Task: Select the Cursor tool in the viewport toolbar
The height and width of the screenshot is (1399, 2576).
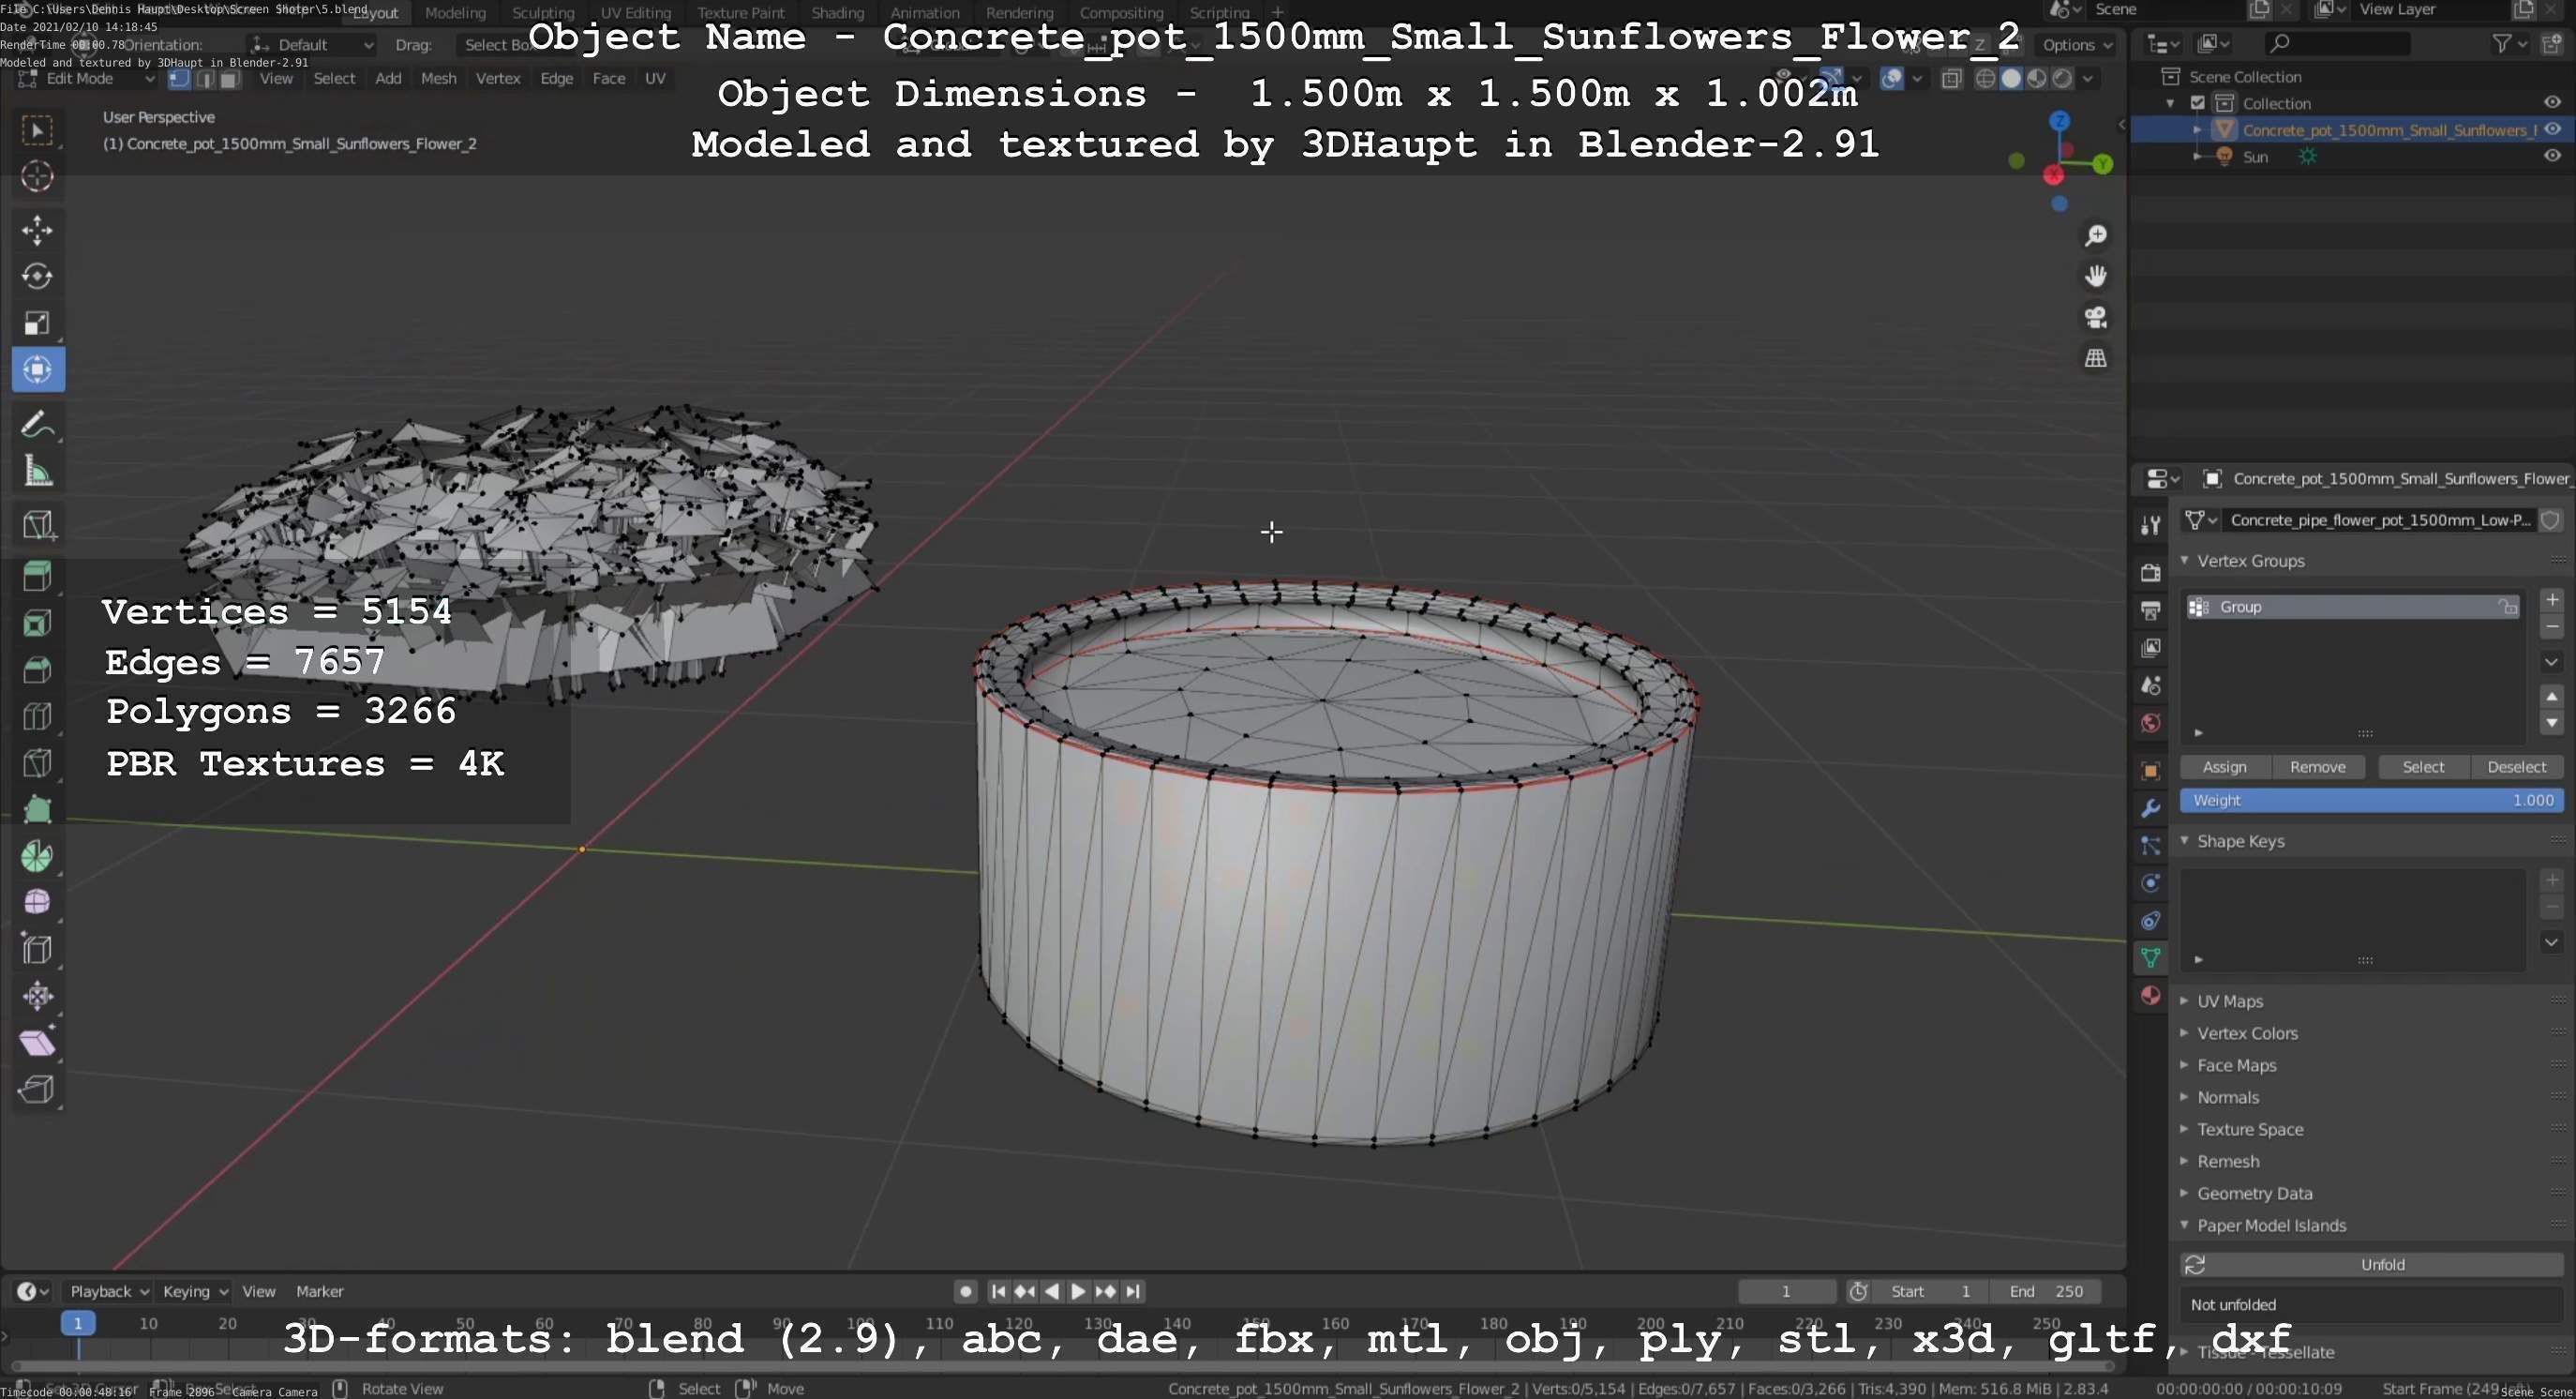Action: pyautogui.click(x=37, y=177)
